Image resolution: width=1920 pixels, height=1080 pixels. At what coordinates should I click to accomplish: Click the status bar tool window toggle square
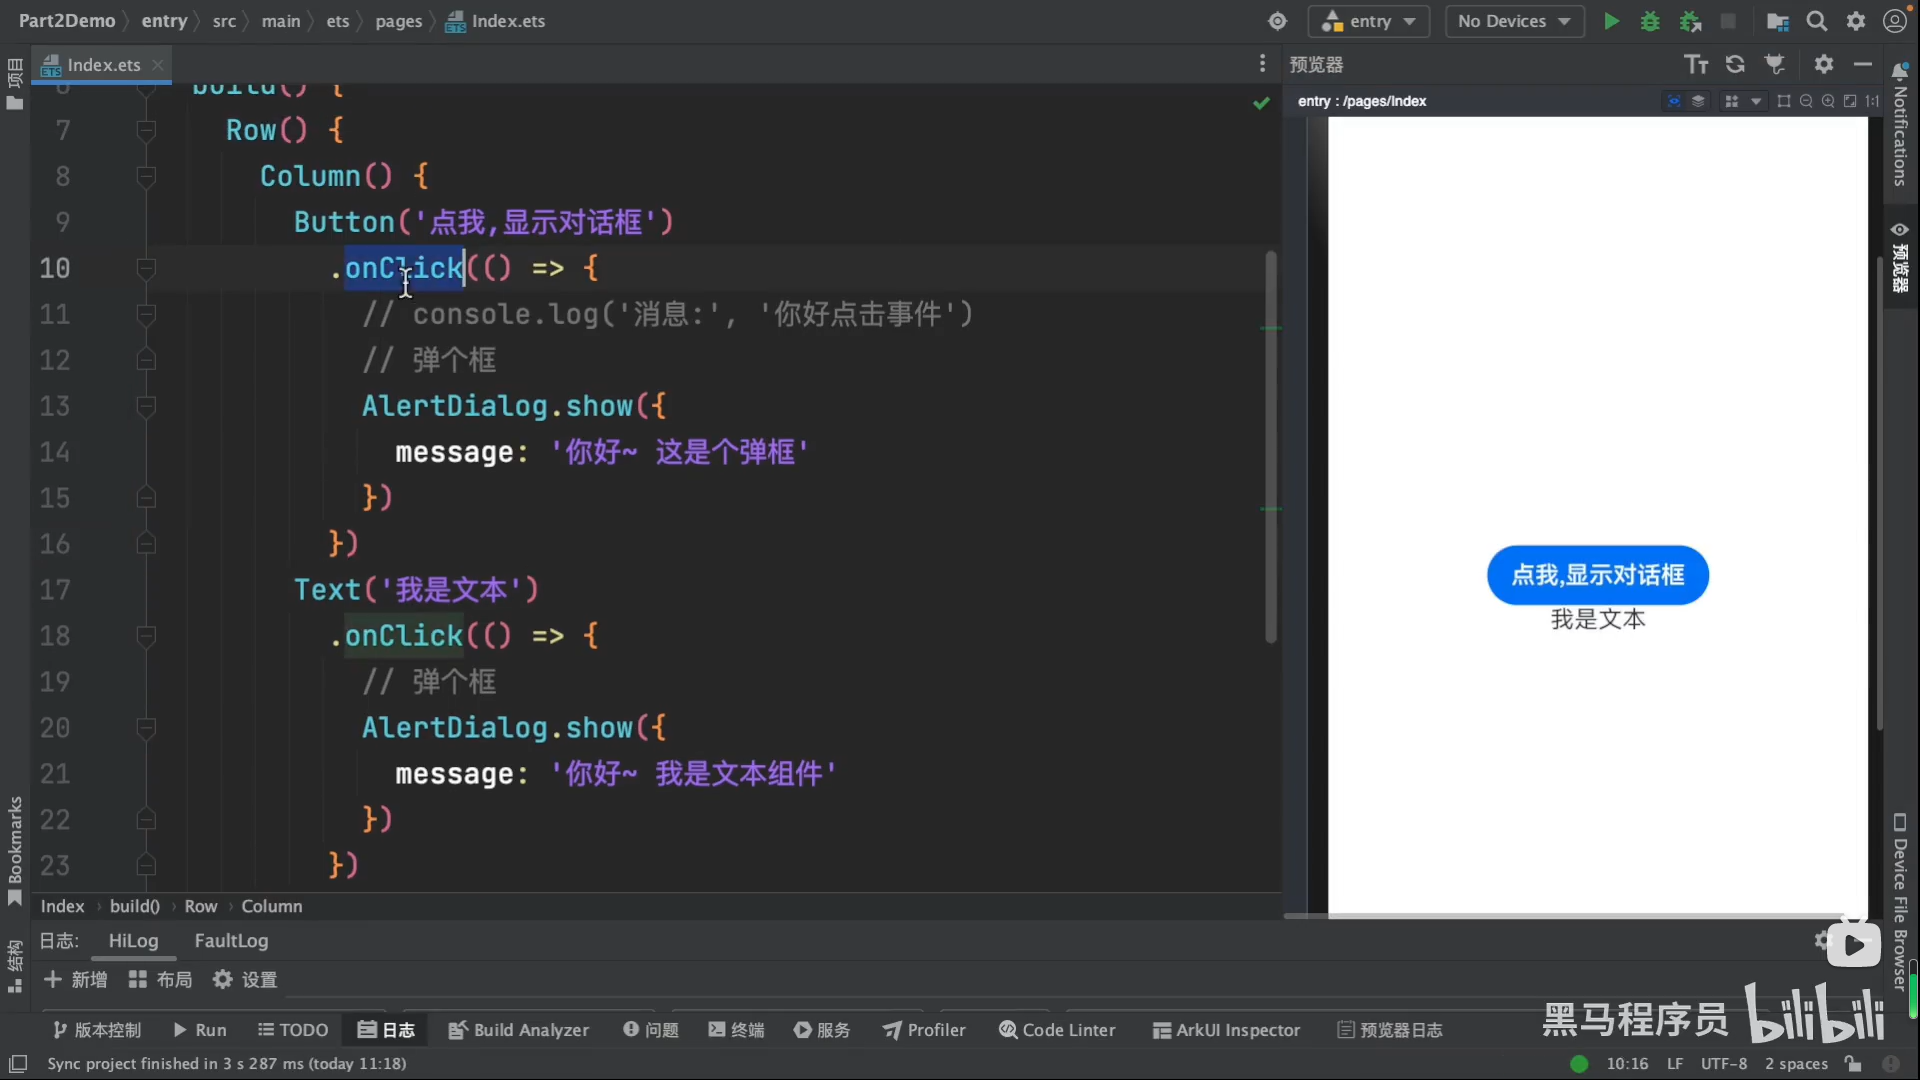[17, 1064]
